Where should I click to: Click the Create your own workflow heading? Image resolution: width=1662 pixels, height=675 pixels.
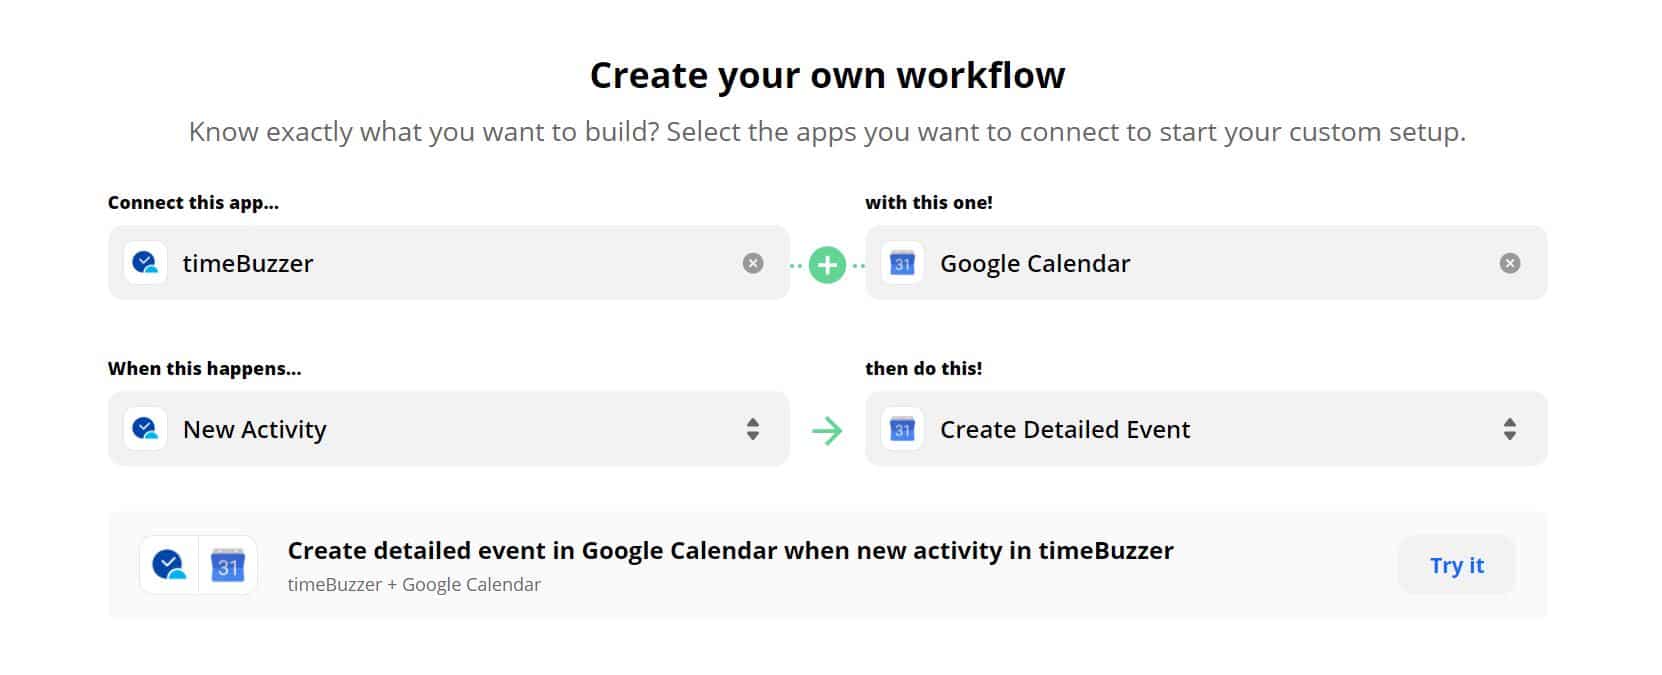coord(828,76)
